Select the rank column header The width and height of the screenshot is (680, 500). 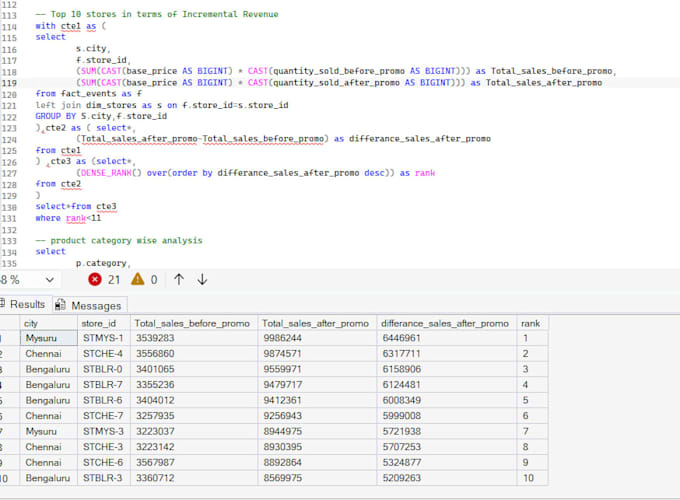pyautogui.click(x=532, y=323)
